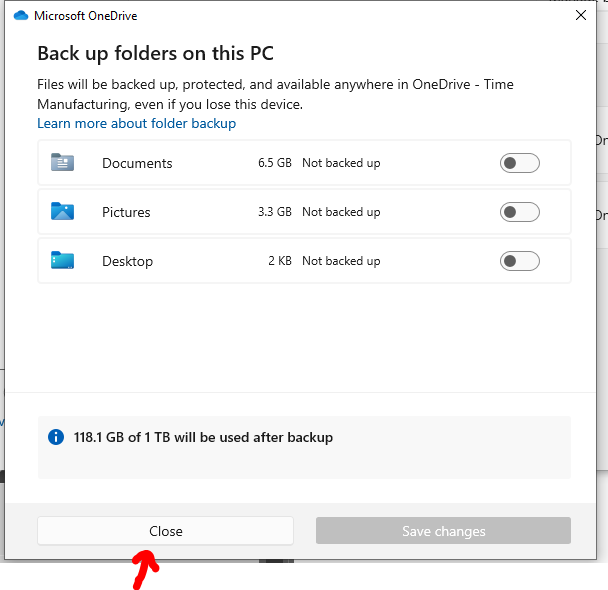Turn on the Documents backup toggle

tap(520, 163)
